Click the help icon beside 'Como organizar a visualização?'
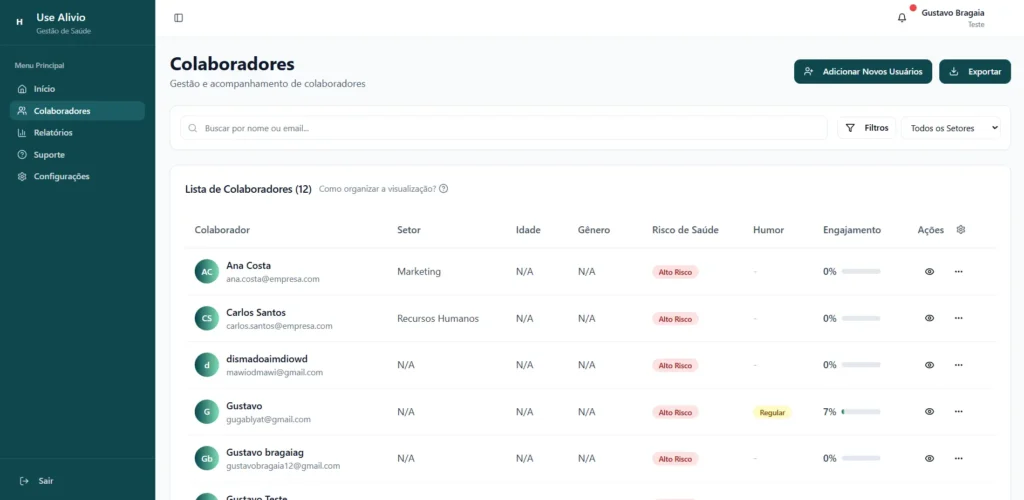 [x=443, y=189]
